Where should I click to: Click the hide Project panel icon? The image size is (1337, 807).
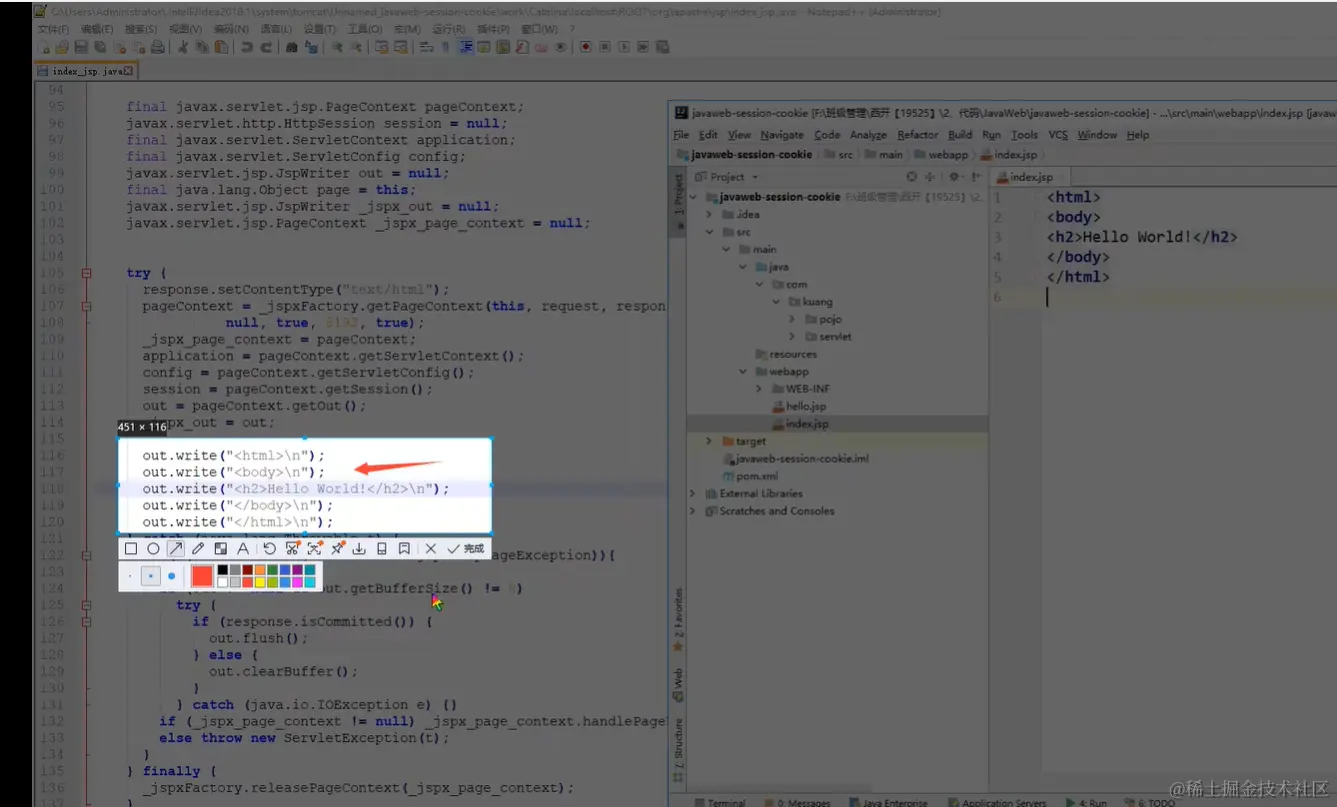click(975, 177)
